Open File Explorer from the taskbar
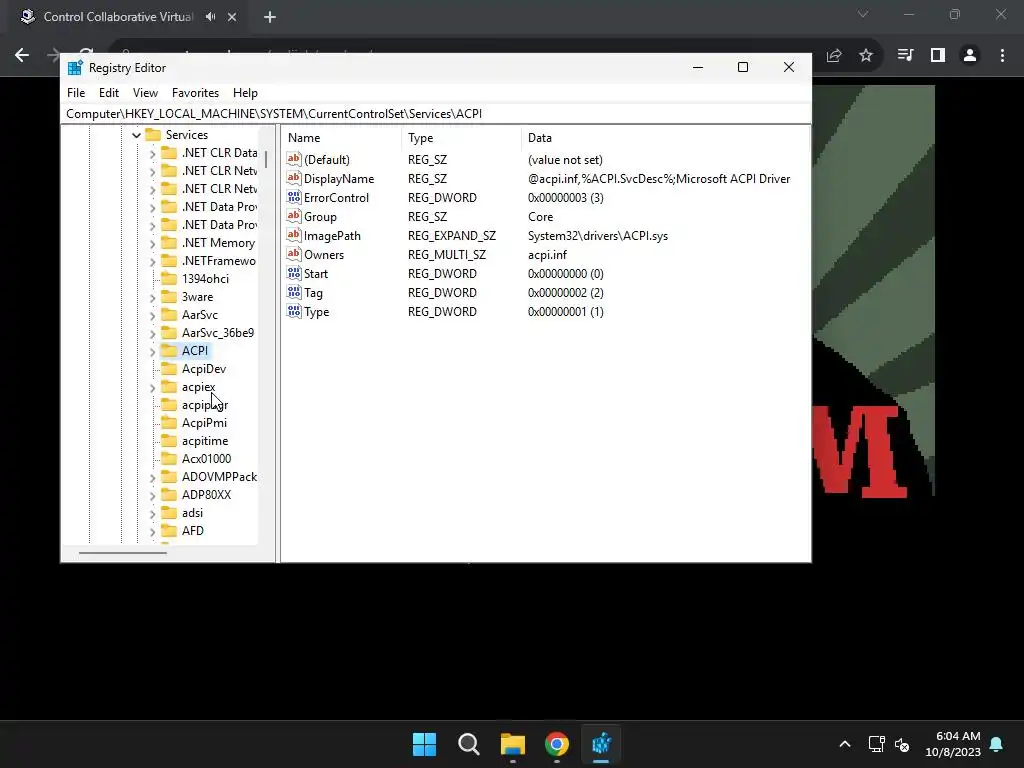The width and height of the screenshot is (1024, 768). tap(513, 744)
